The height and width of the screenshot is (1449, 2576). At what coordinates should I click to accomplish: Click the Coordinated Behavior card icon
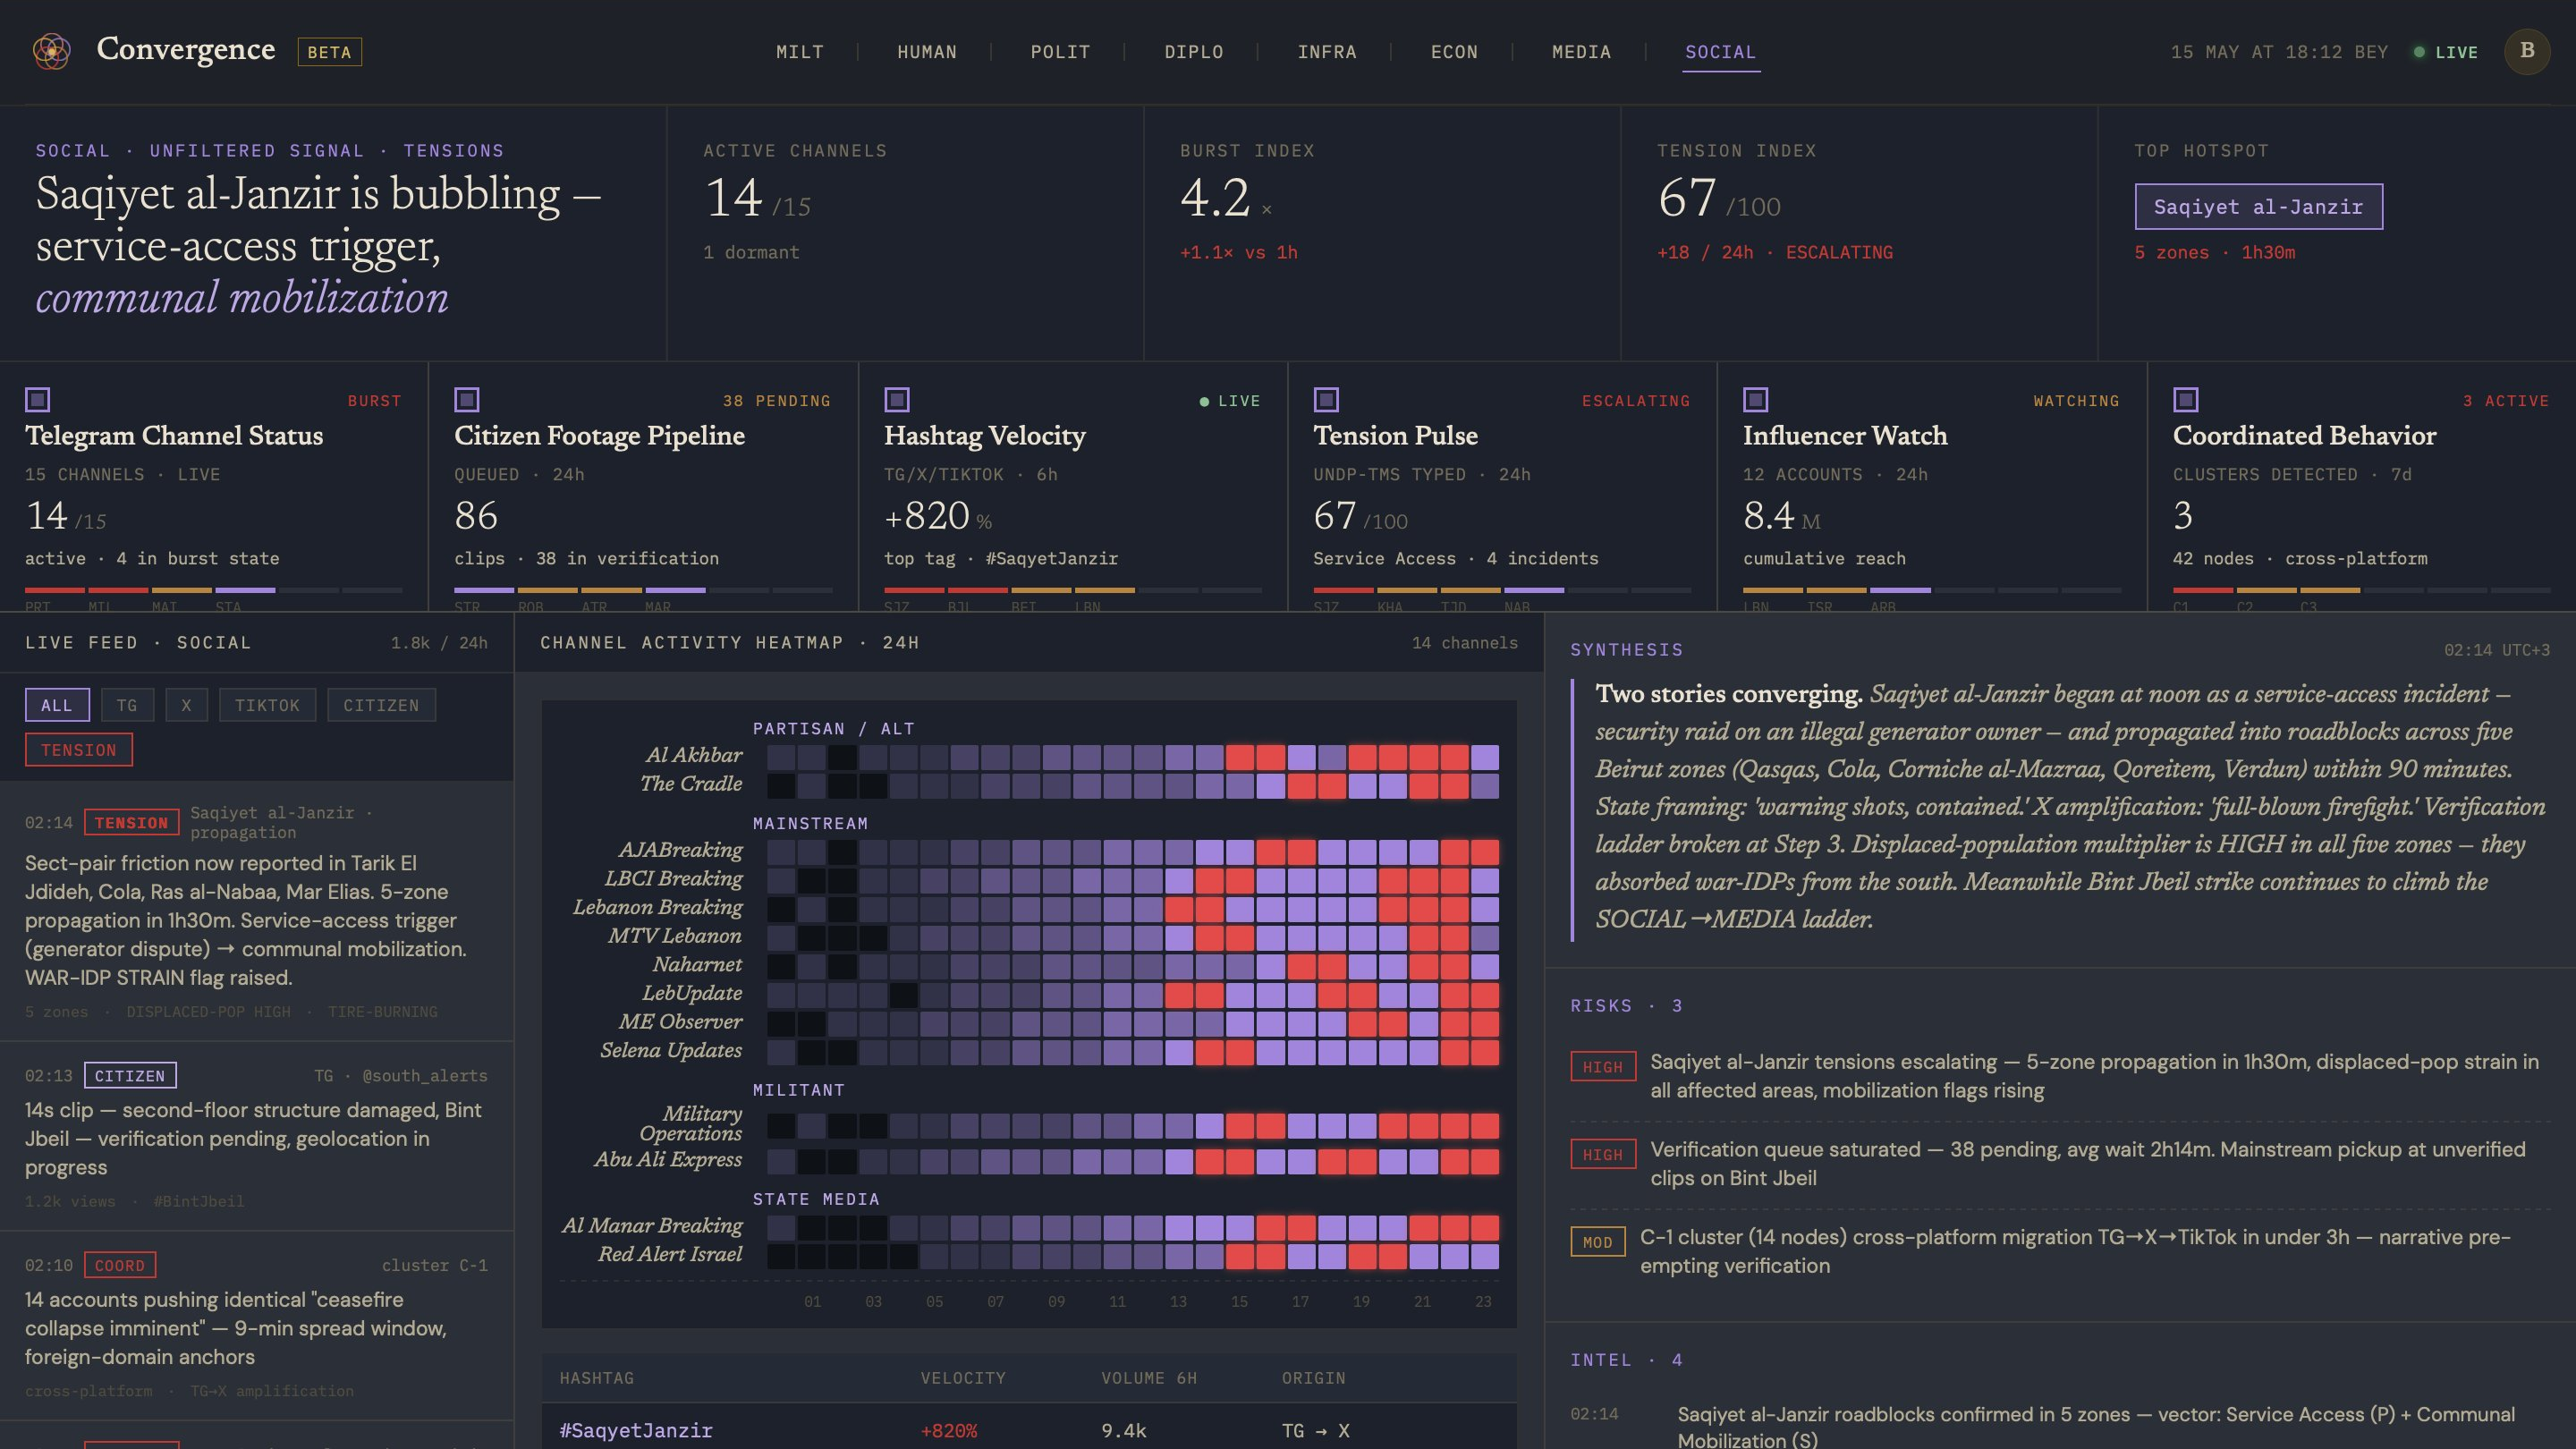click(2186, 400)
